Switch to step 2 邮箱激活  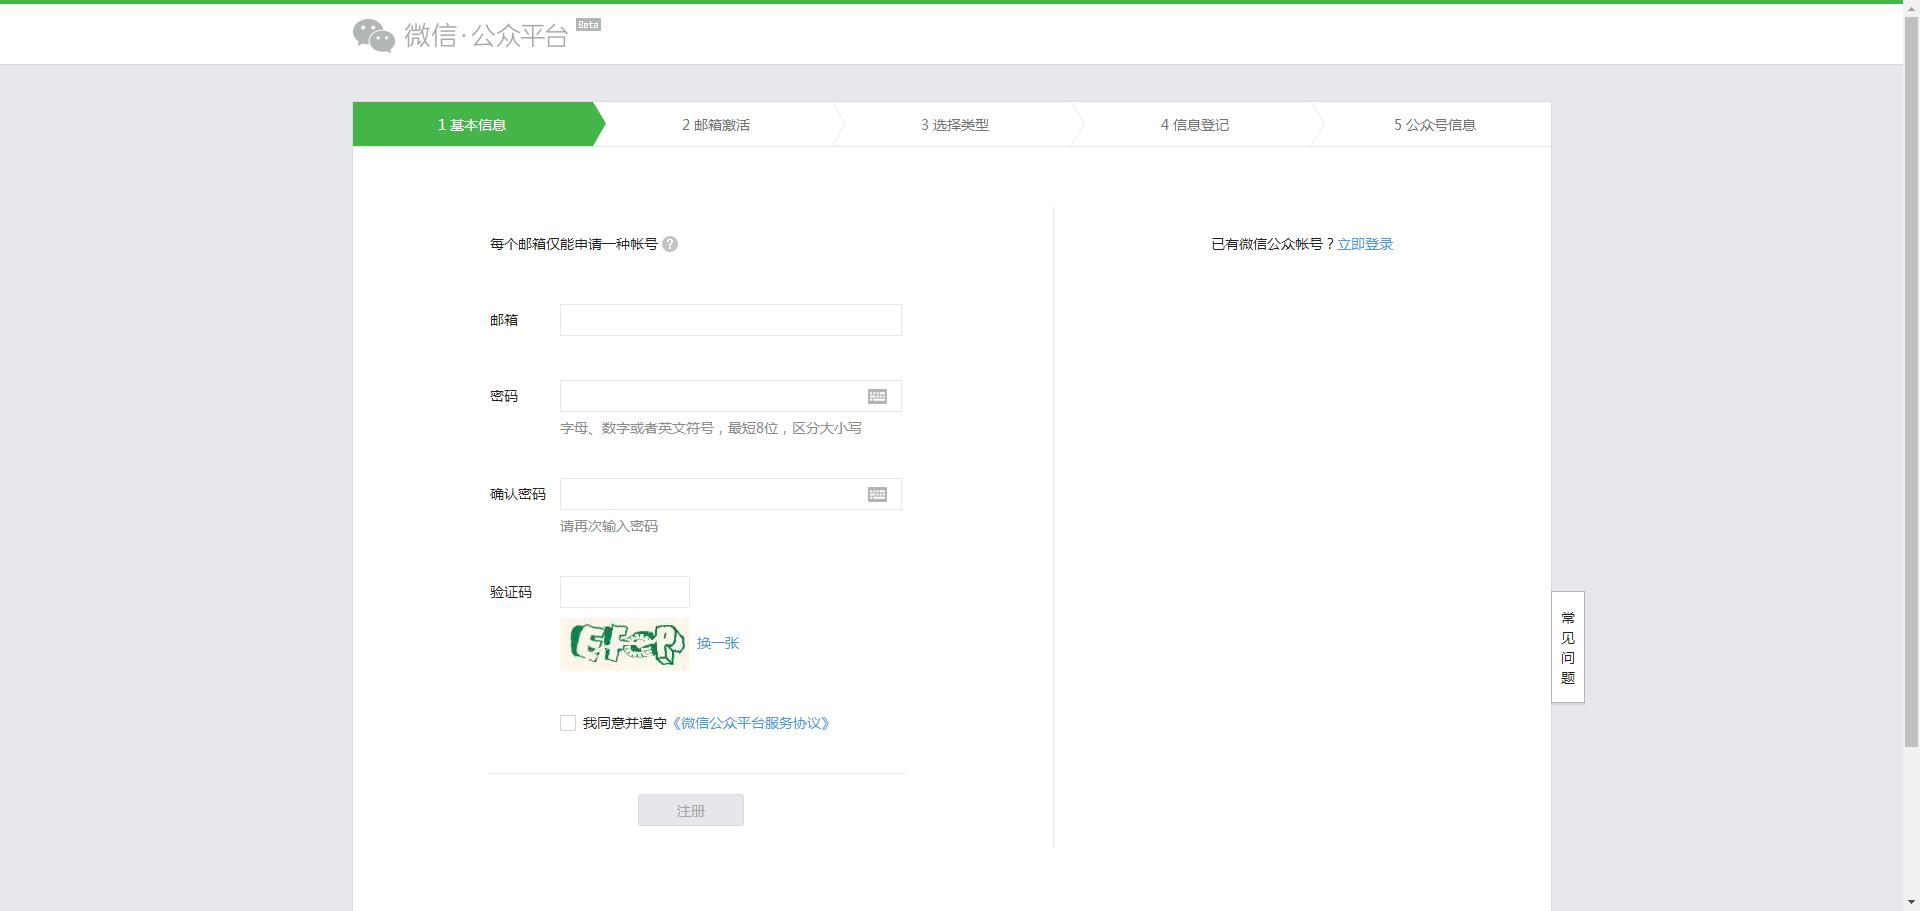click(717, 124)
